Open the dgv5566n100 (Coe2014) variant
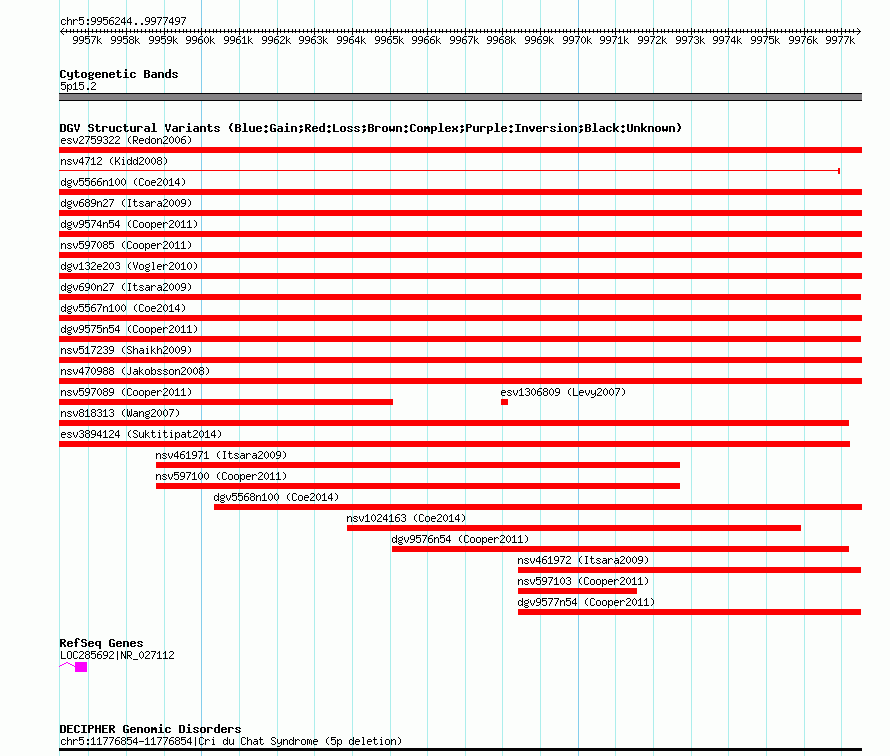Viewport: 890px width, 756px height. 123,182
